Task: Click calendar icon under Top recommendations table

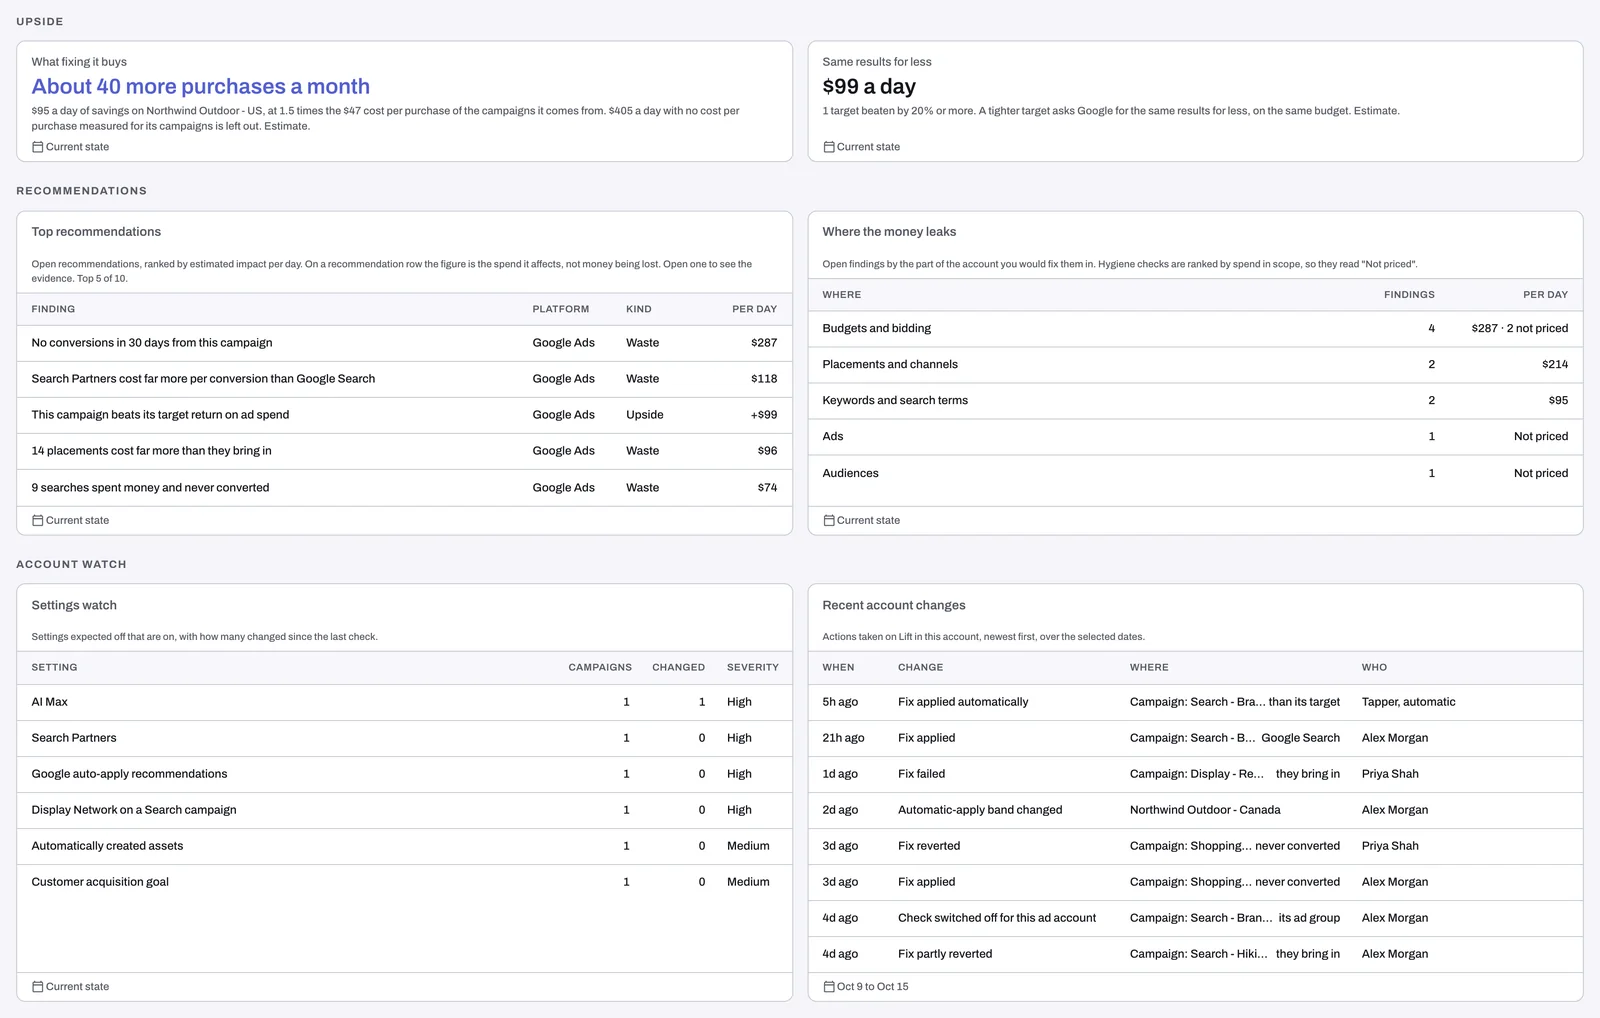Action: 37,520
